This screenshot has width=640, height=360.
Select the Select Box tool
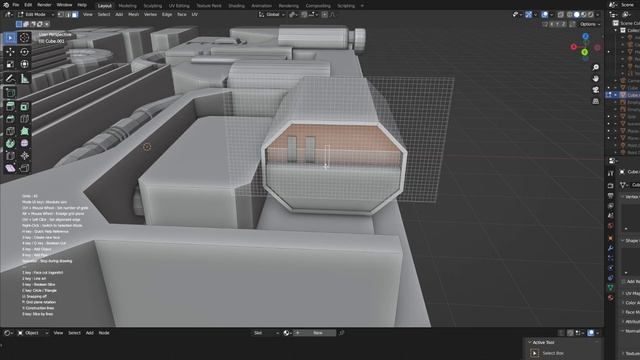(x=10, y=38)
